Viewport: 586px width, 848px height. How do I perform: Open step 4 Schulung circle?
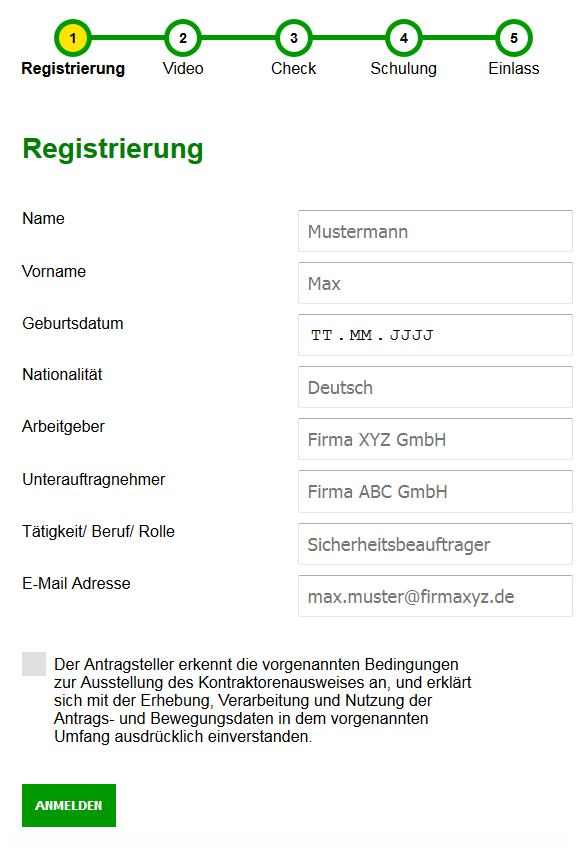404,38
